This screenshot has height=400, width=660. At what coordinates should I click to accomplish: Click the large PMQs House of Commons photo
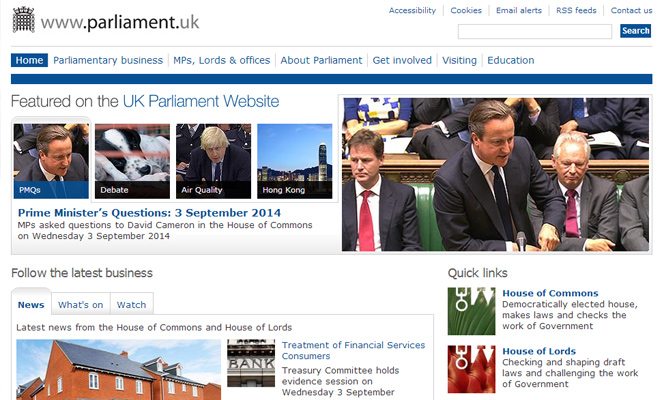coord(495,174)
